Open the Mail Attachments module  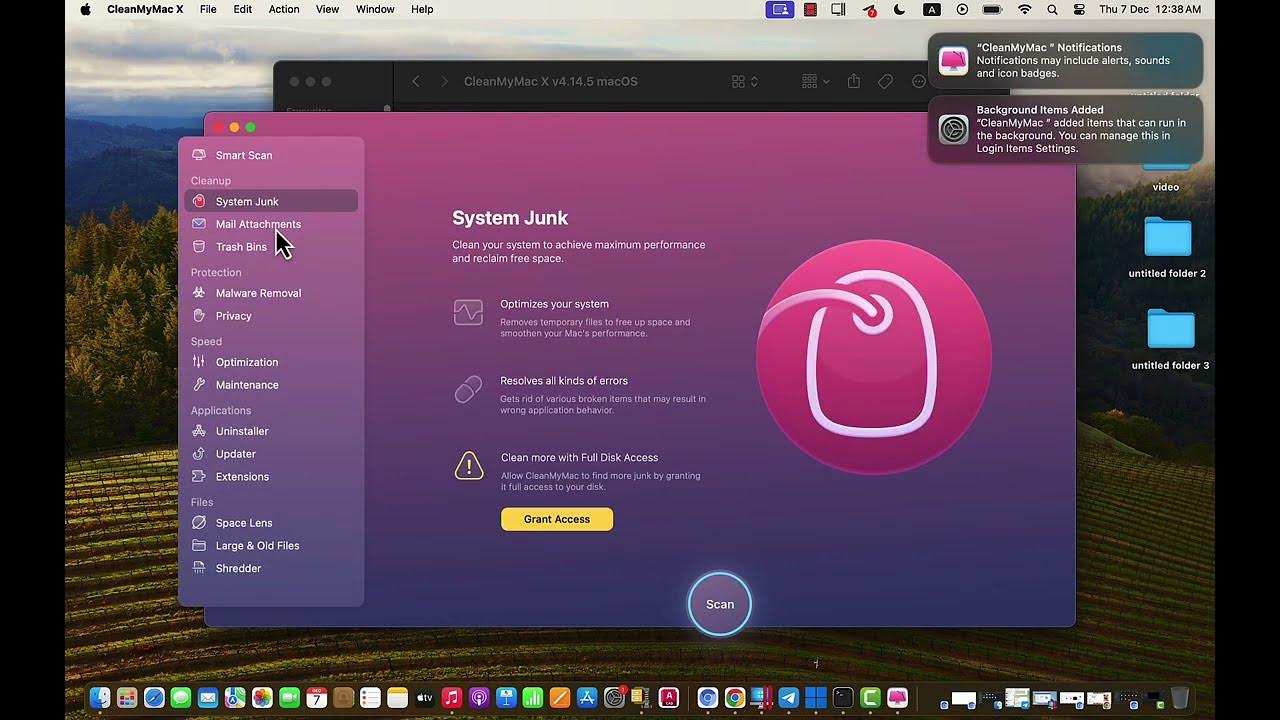270,224
